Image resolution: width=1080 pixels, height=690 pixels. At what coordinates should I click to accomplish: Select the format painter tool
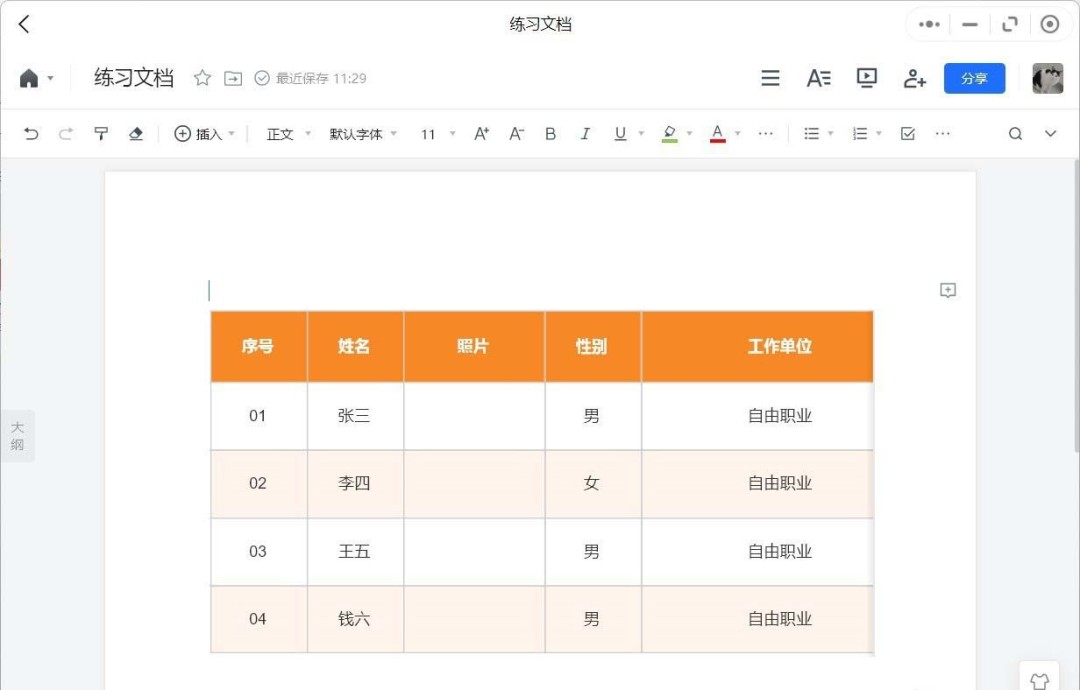point(101,133)
